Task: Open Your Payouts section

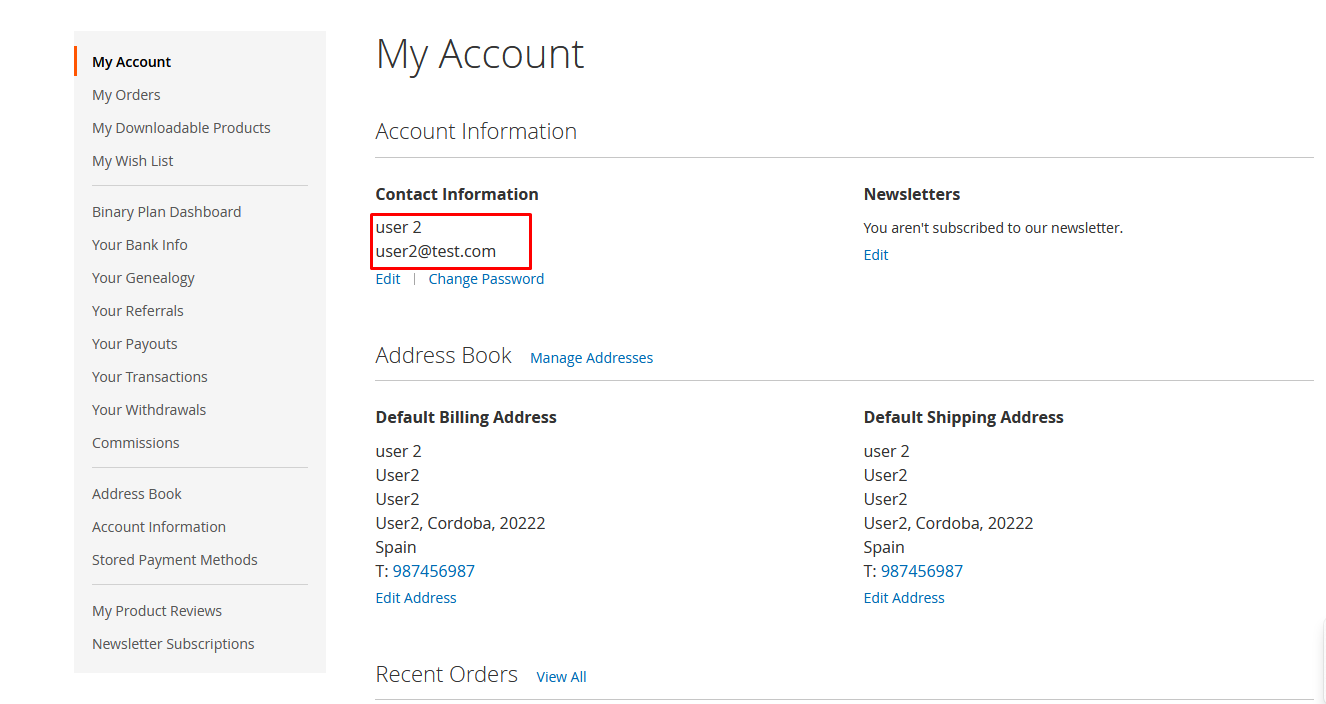Action: 134,344
